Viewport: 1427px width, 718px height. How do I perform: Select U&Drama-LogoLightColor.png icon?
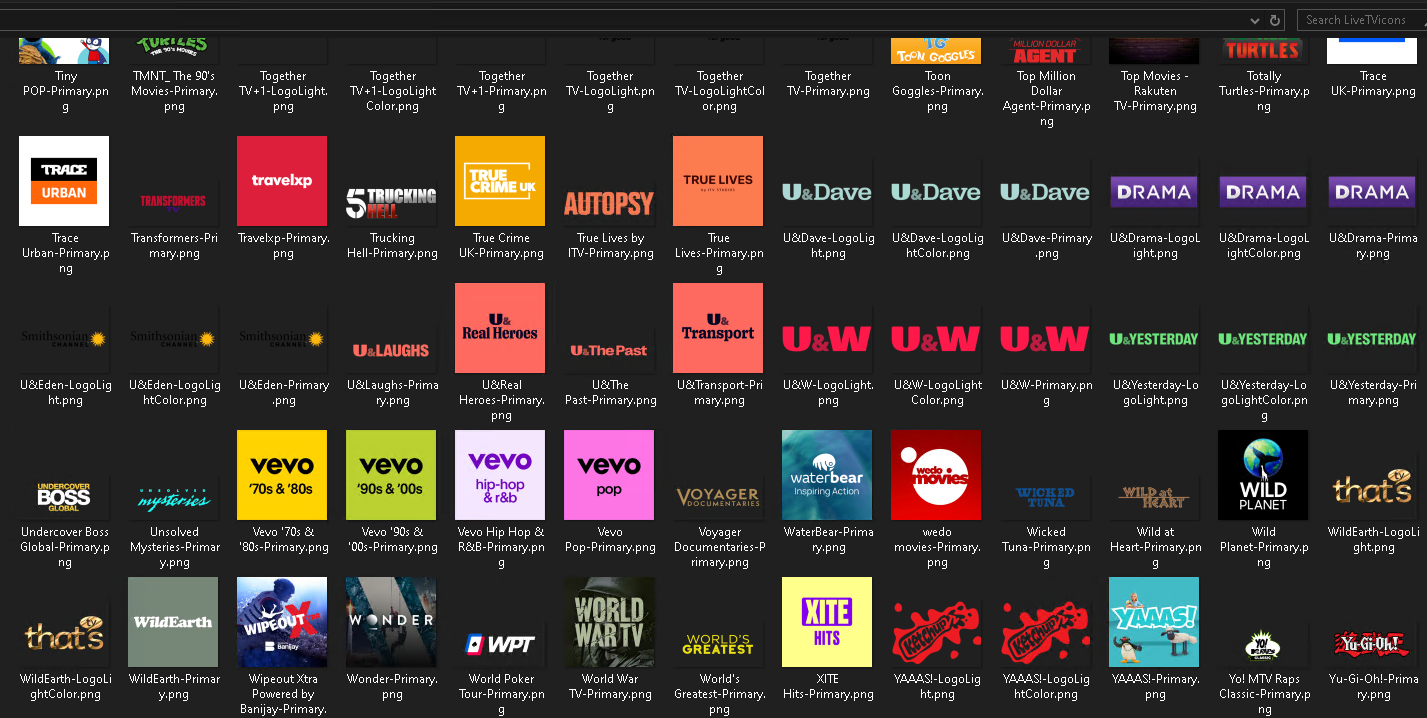(1263, 192)
